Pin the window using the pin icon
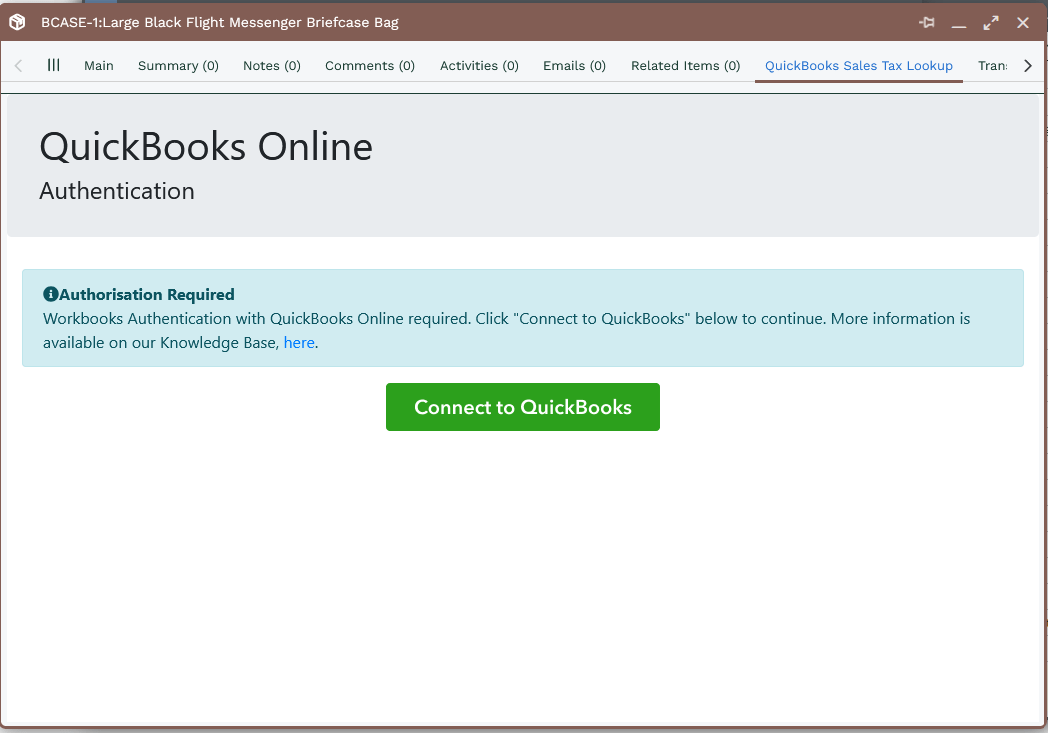 coord(926,22)
